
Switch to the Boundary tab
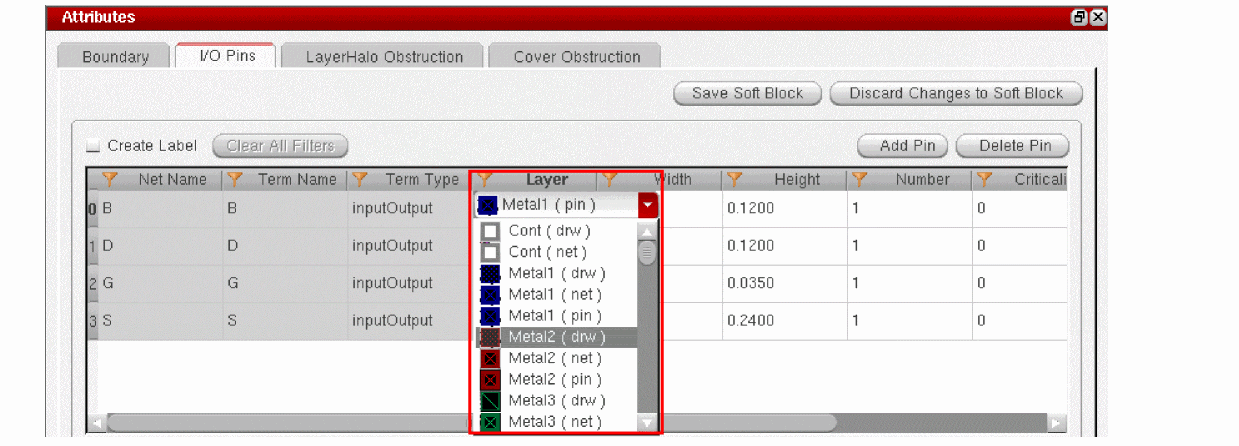115,57
